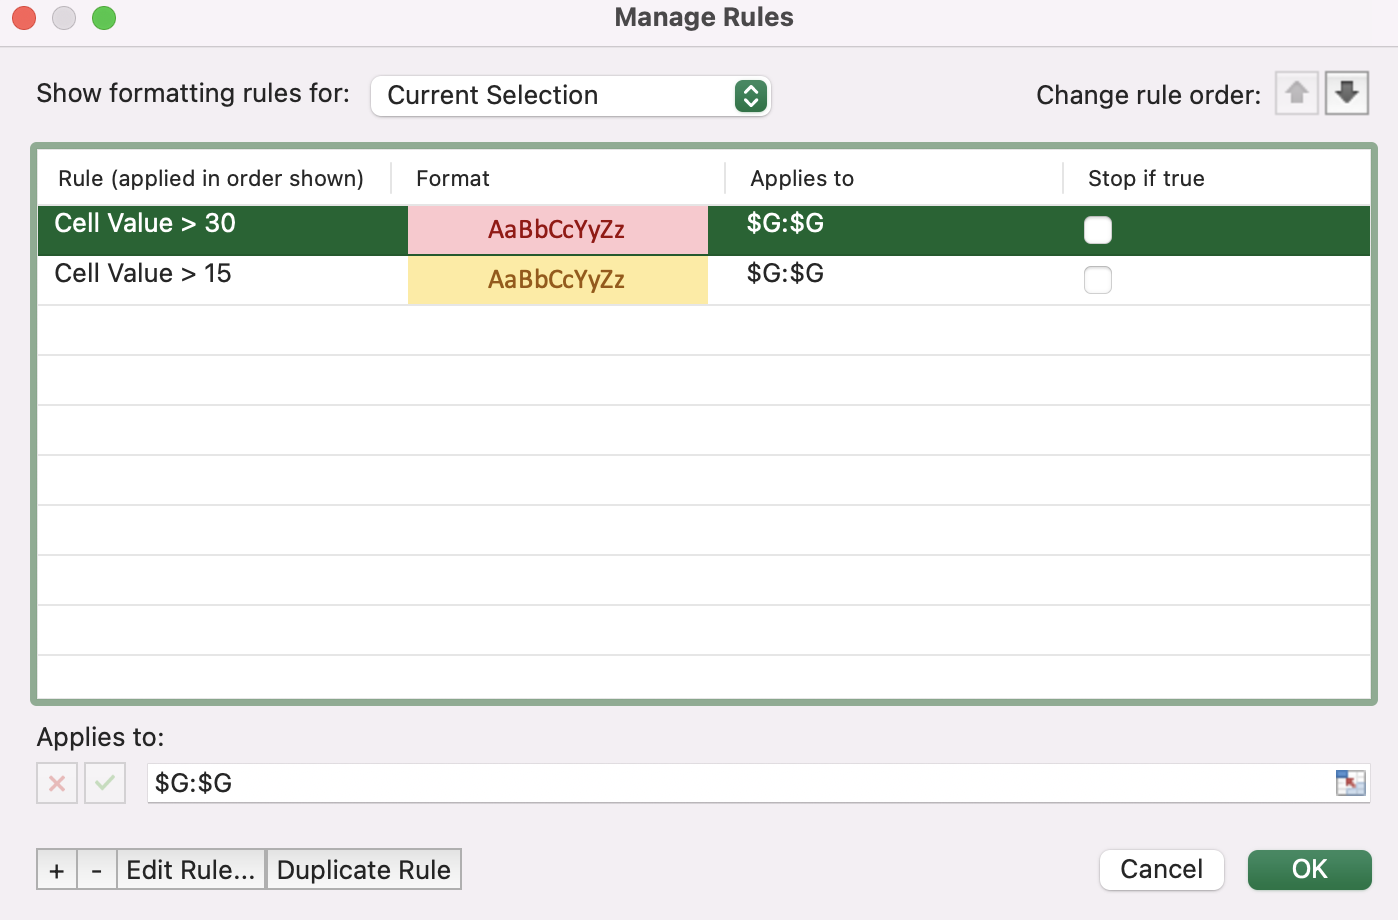Image resolution: width=1398 pixels, height=920 pixels.
Task: Add a new rule with plus button
Action: coord(57,870)
